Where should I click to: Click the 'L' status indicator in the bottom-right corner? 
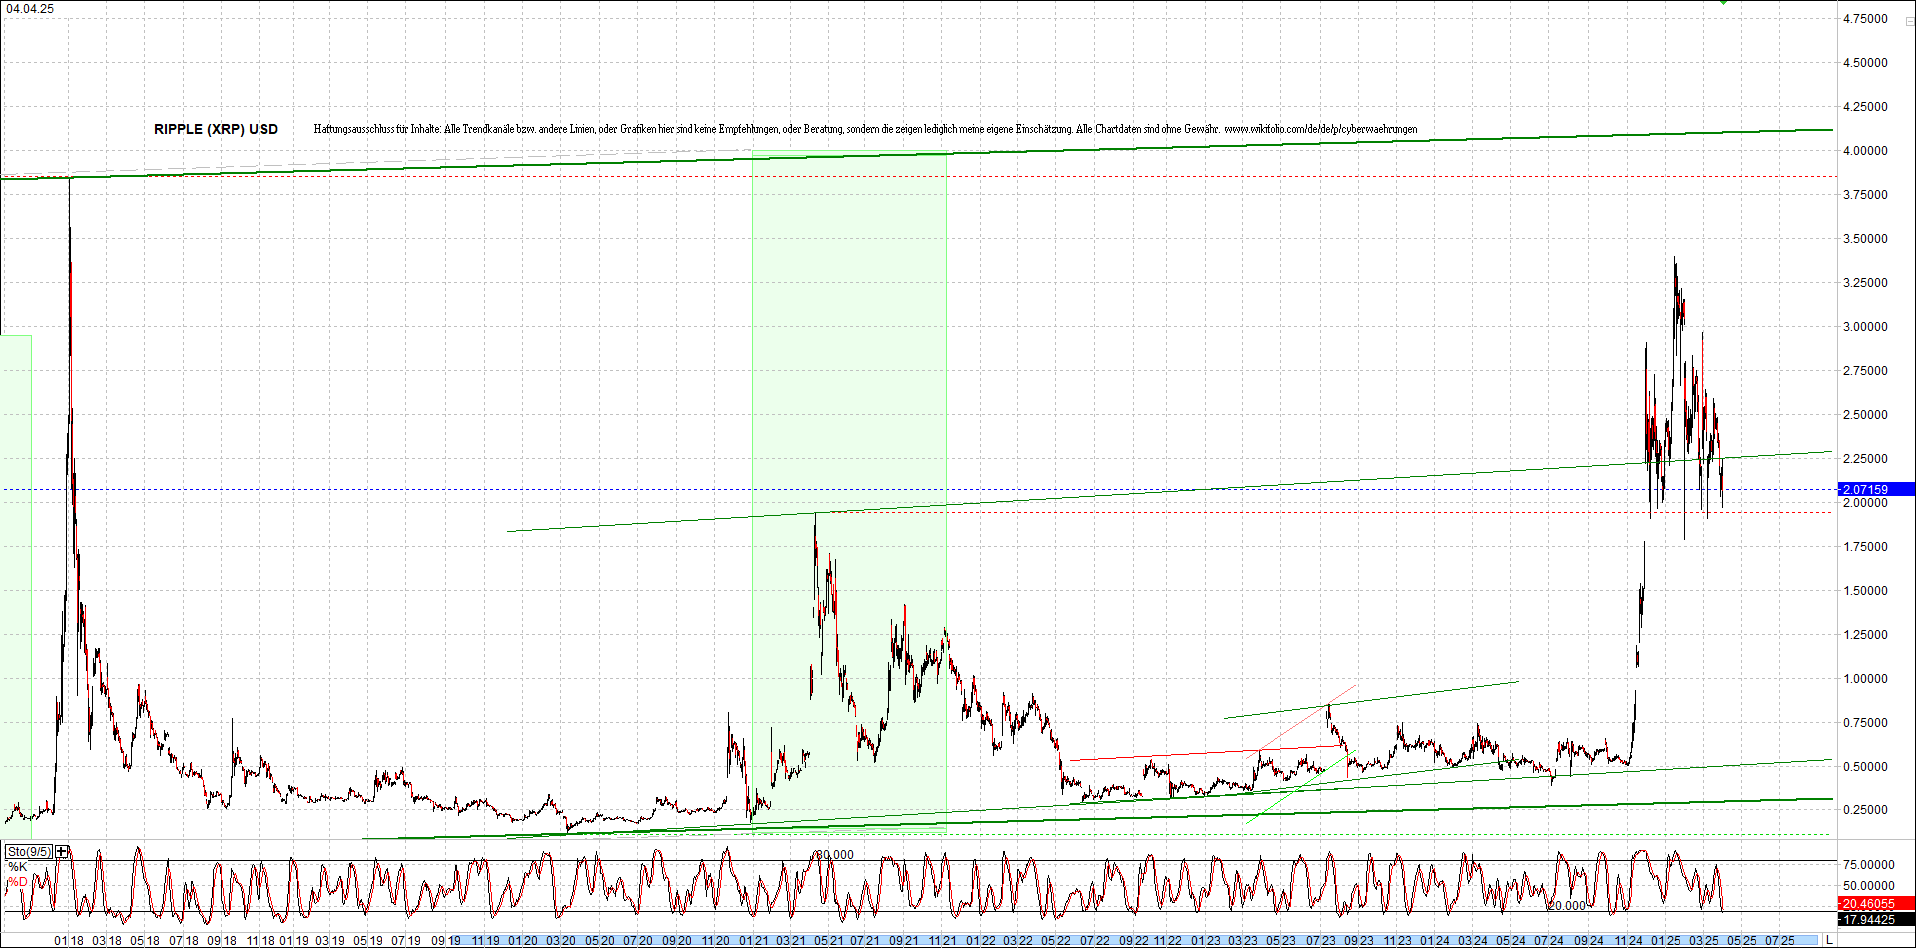[1829, 940]
